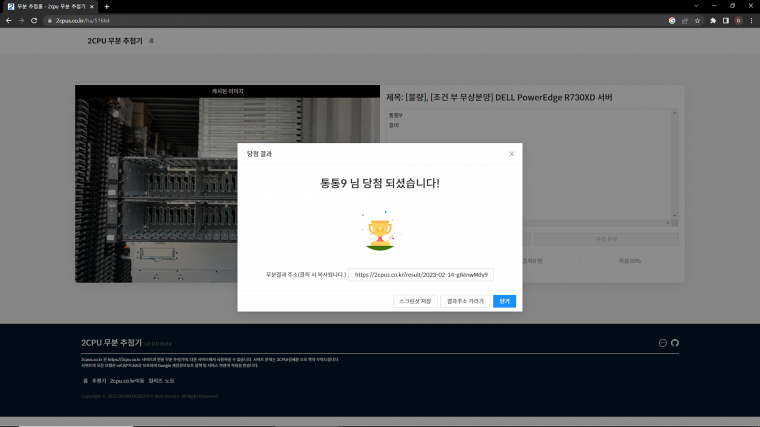The height and width of the screenshot is (427, 760).
Task: Click the 결과주소 가리기 button
Action: (465, 301)
